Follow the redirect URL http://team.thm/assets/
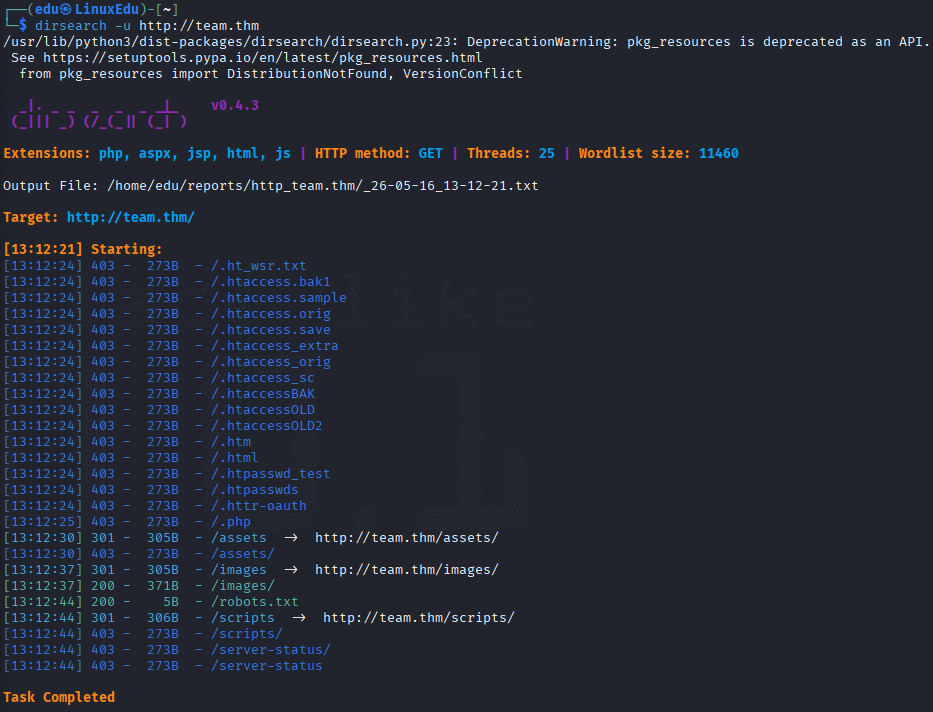Image resolution: width=933 pixels, height=712 pixels. pyautogui.click(x=406, y=538)
